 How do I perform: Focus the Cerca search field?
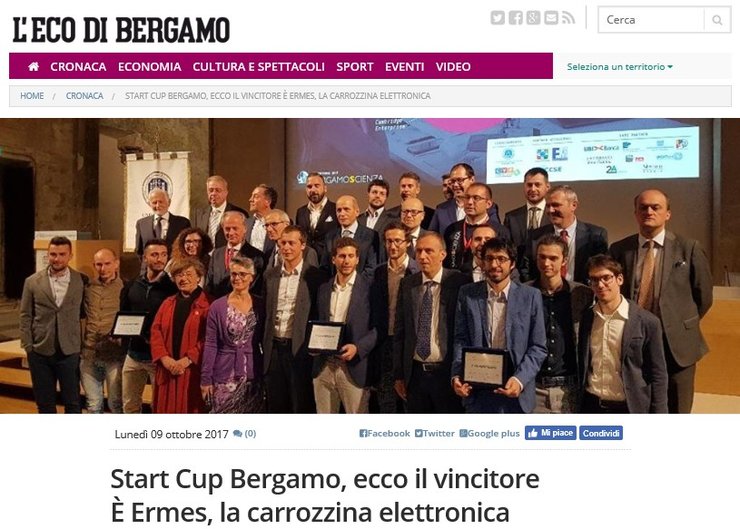point(651,20)
